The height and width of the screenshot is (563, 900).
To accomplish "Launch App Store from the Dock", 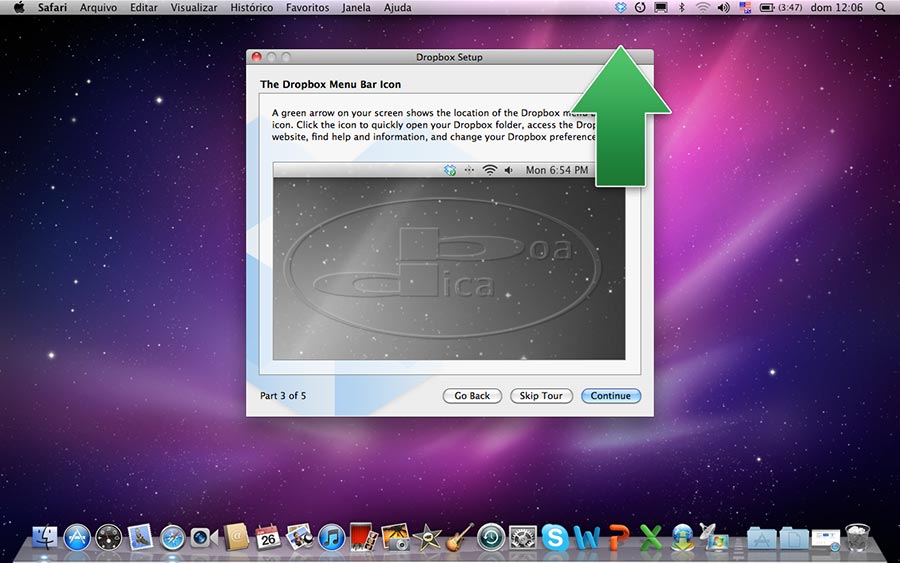I will point(77,538).
